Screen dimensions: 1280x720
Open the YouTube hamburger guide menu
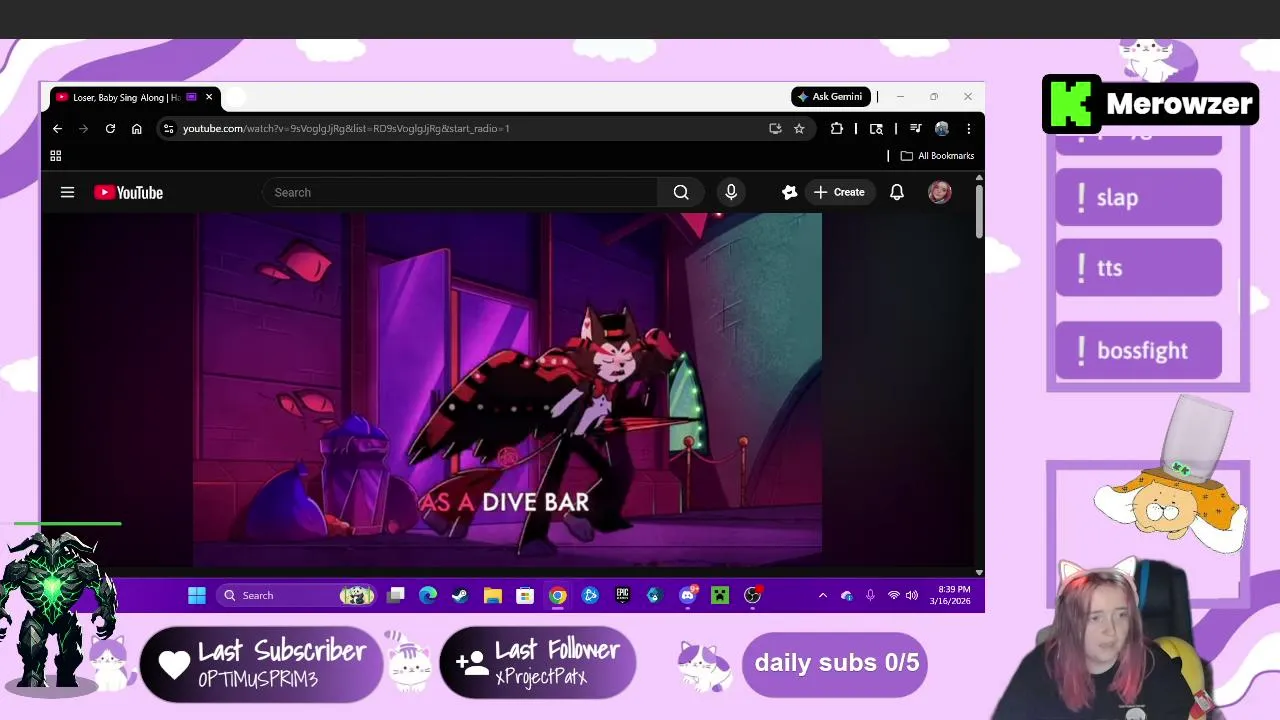[x=68, y=192]
